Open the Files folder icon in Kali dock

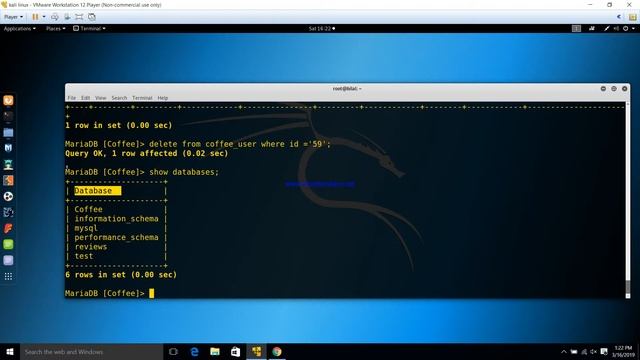pos(8,132)
